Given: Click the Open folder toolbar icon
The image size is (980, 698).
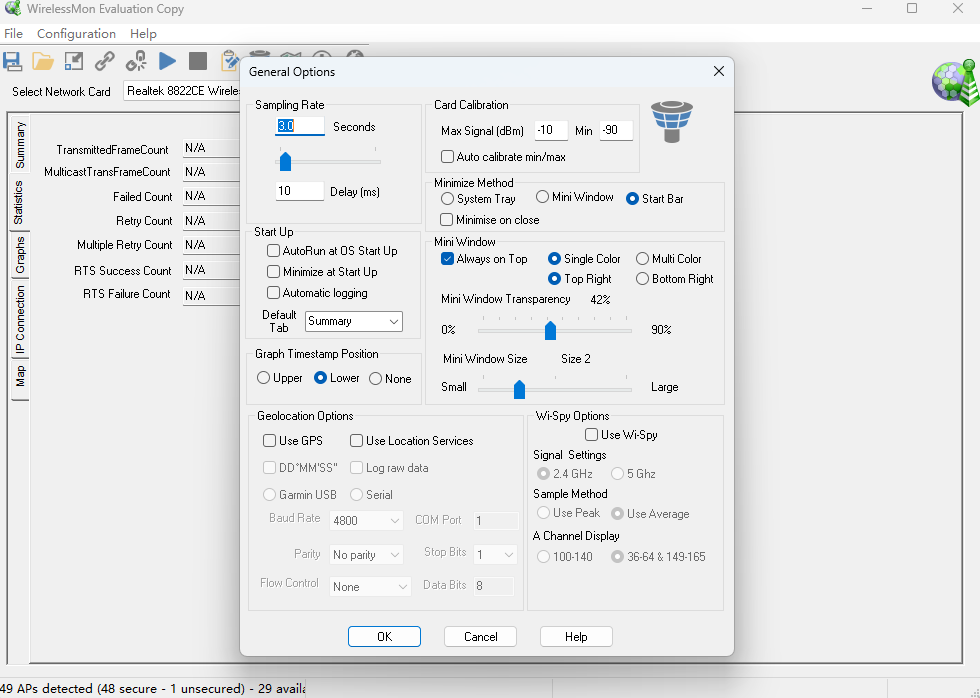Looking at the screenshot, I should [x=43, y=61].
